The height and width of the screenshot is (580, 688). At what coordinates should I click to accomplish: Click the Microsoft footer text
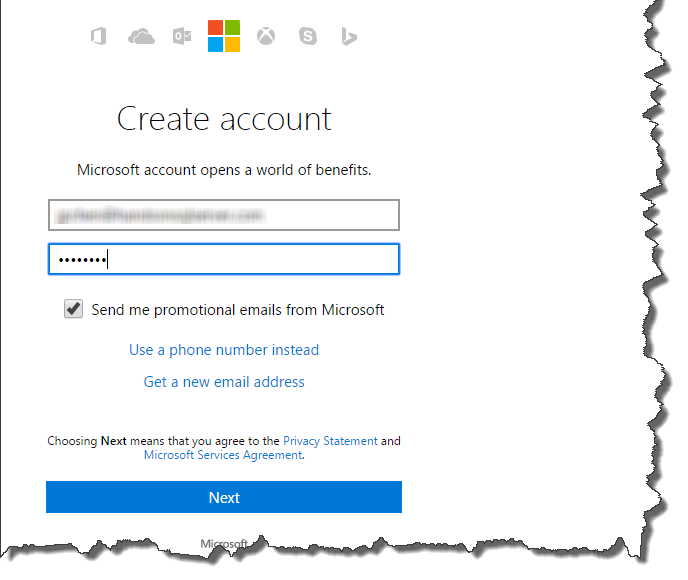pyautogui.click(x=224, y=544)
